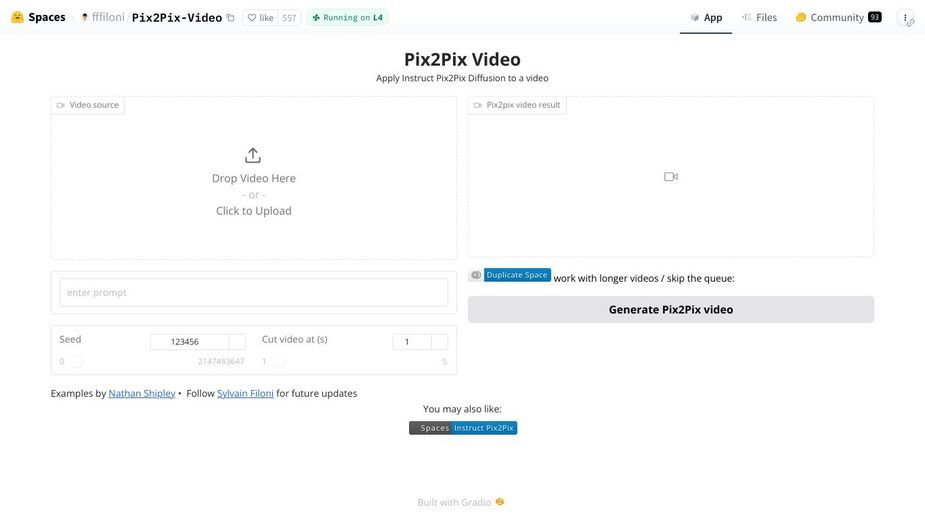Switch to the App tab
The height and width of the screenshot is (520, 925).
[706, 18]
